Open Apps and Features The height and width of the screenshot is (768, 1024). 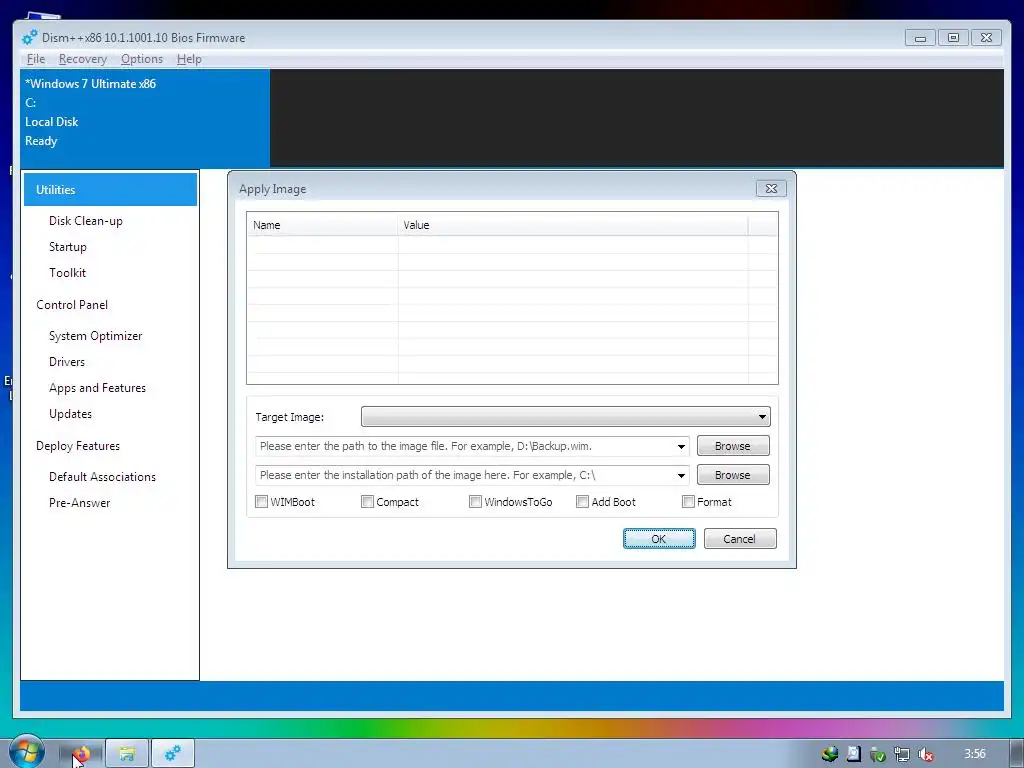(x=97, y=388)
